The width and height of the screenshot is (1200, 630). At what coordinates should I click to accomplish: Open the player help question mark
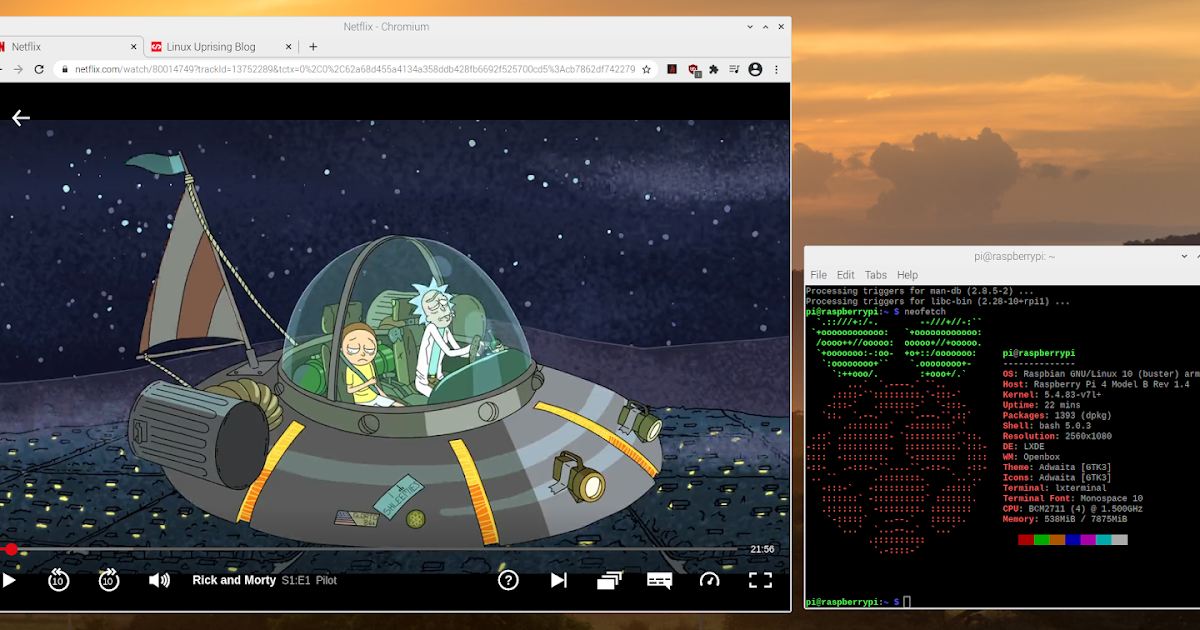(508, 580)
